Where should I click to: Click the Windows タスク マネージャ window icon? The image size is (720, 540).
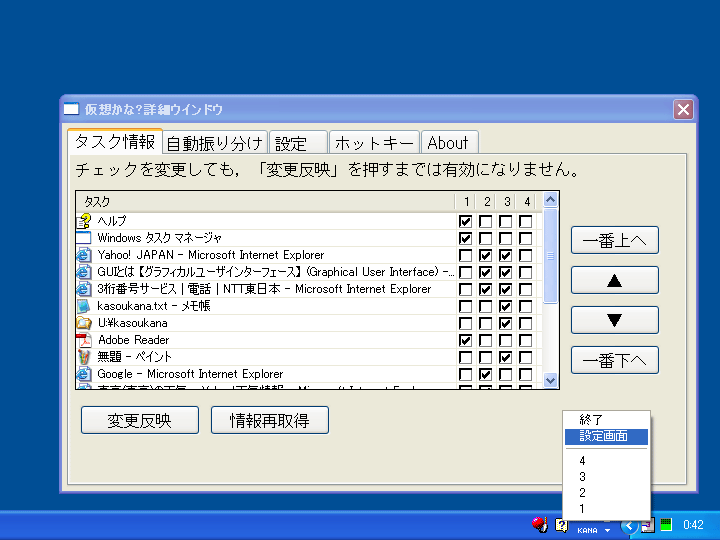pyautogui.click(x=84, y=238)
